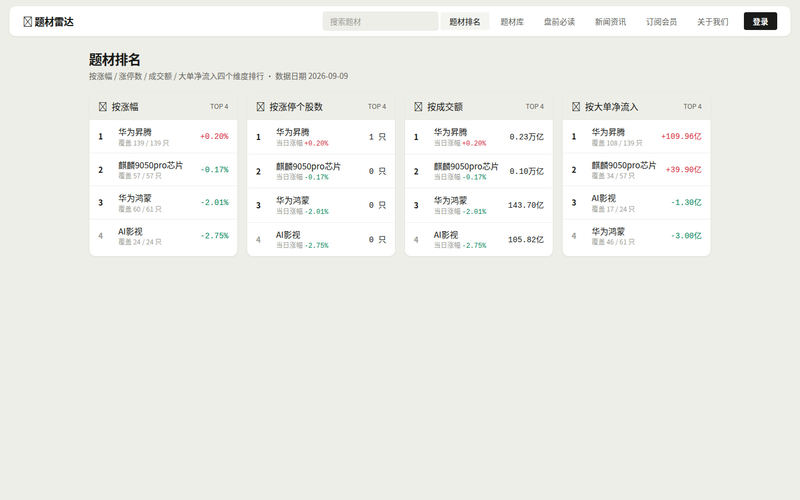800x500 pixels.
Task: Click the -3.00亿 net inflow value
Action: (x=686, y=236)
